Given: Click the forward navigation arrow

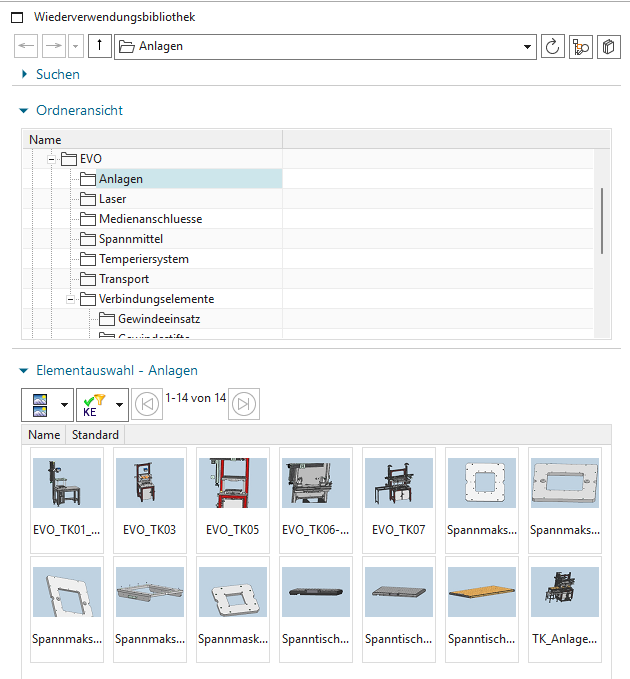Looking at the screenshot, I should 54,46.
